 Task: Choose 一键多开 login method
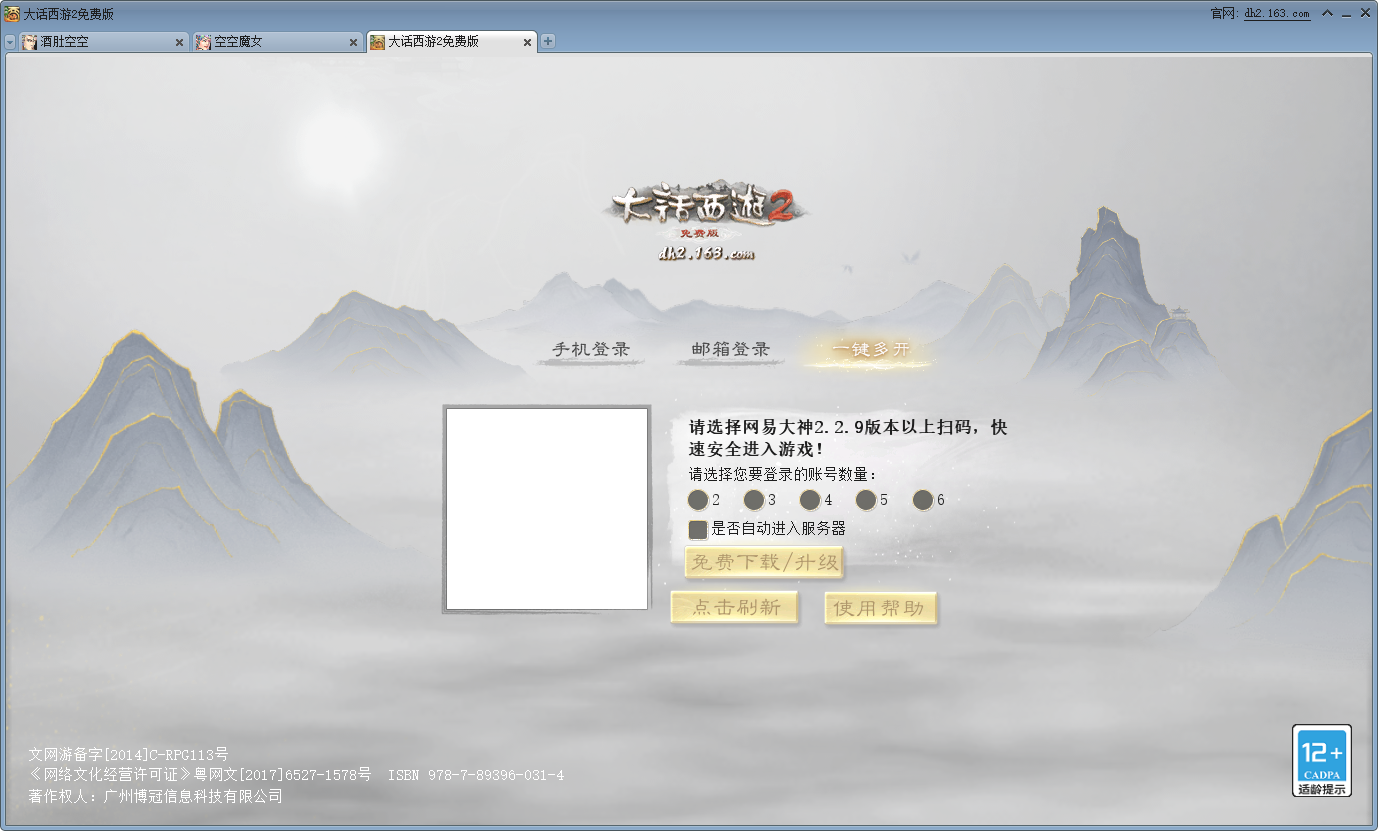pyautogui.click(x=871, y=350)
